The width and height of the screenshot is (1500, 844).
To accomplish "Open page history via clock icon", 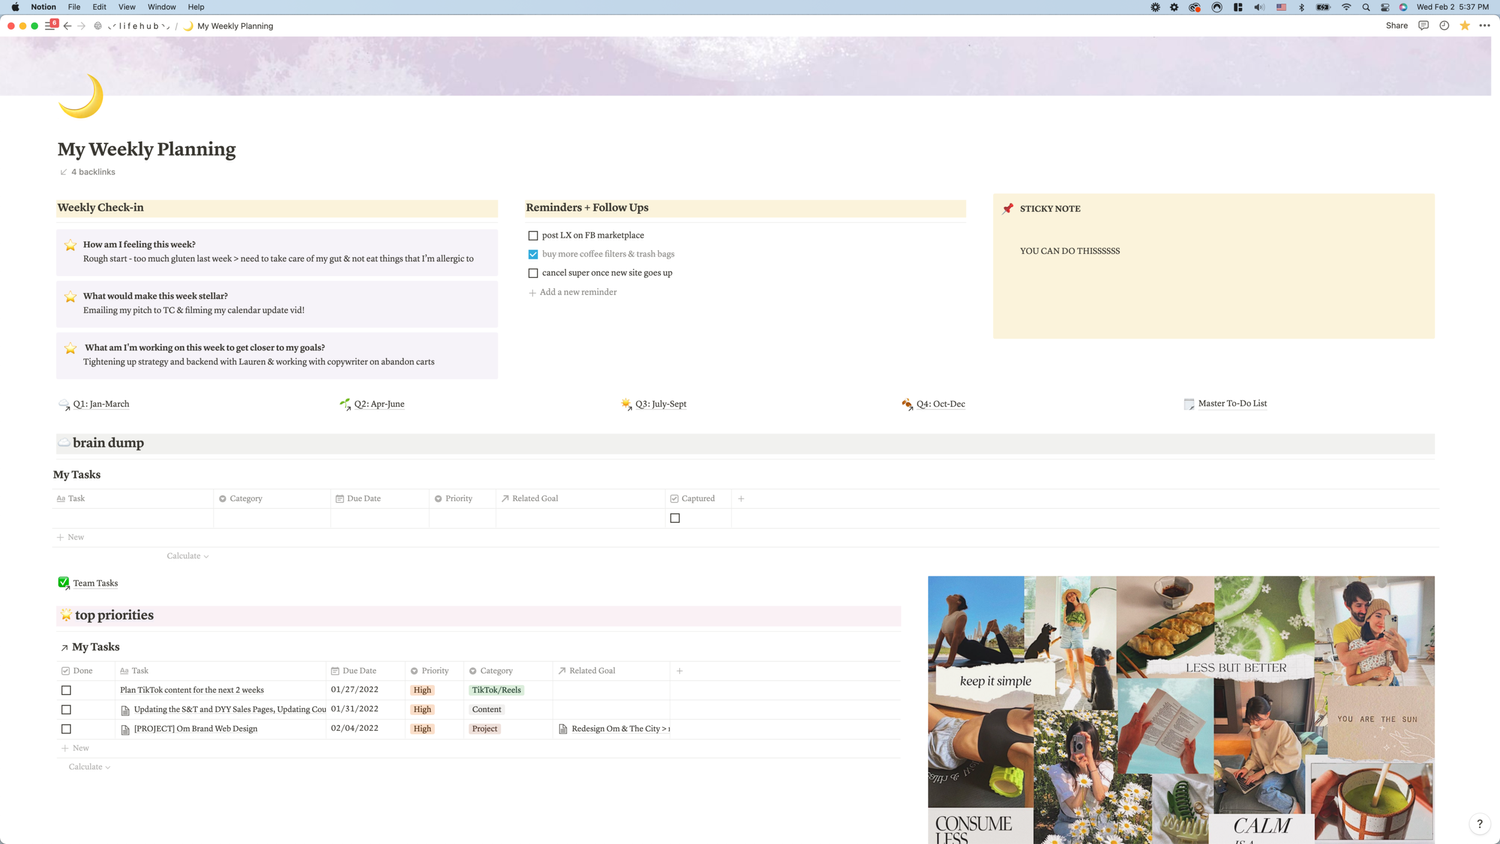I will click(x=1443, y=25).
